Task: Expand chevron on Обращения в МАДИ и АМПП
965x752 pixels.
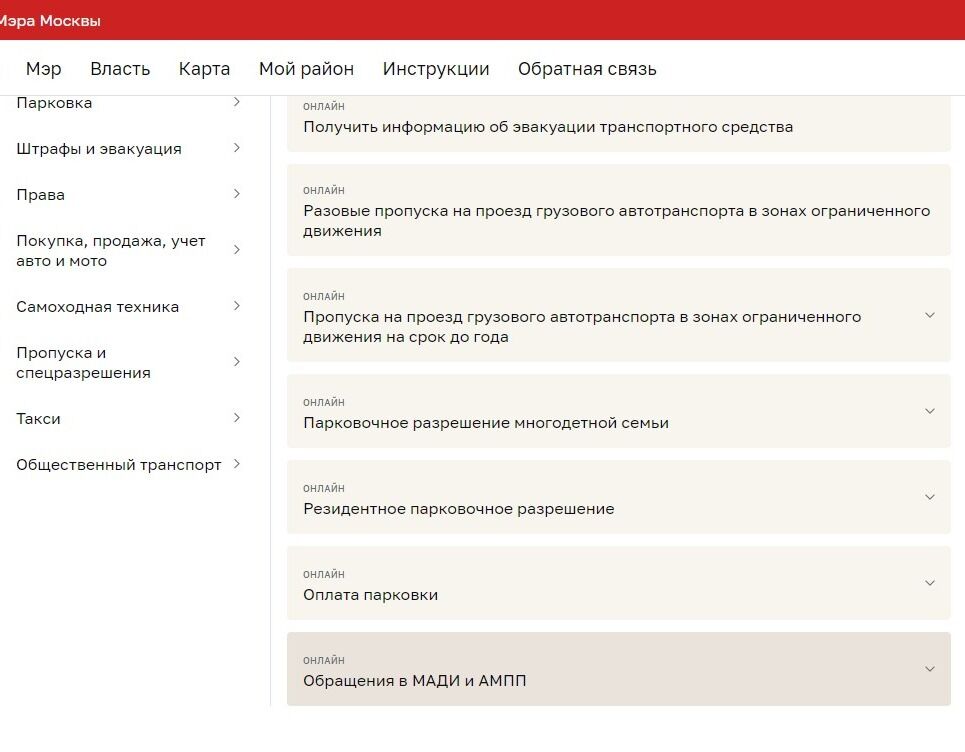Action: [x=930, y=669]
